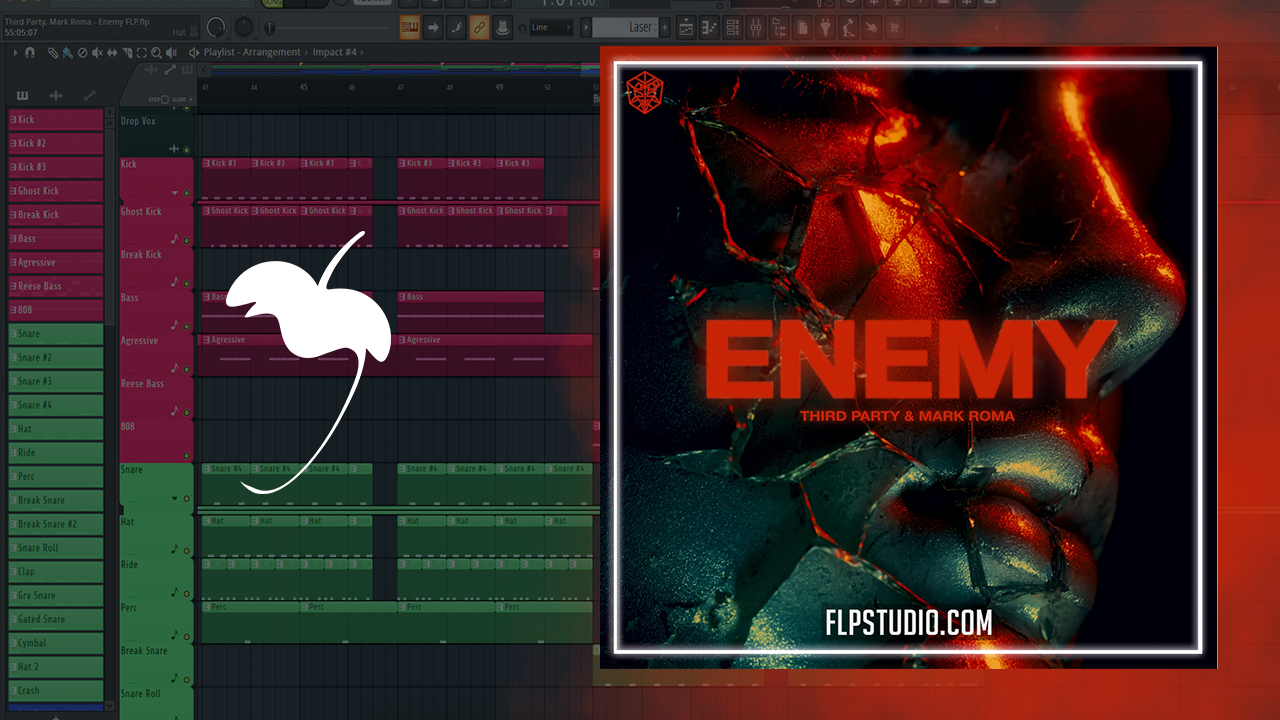Select the Reese Bass pattern in picker
Image resolution: width=1280 pixels, height=720 pixels.
tap(56, 286)
